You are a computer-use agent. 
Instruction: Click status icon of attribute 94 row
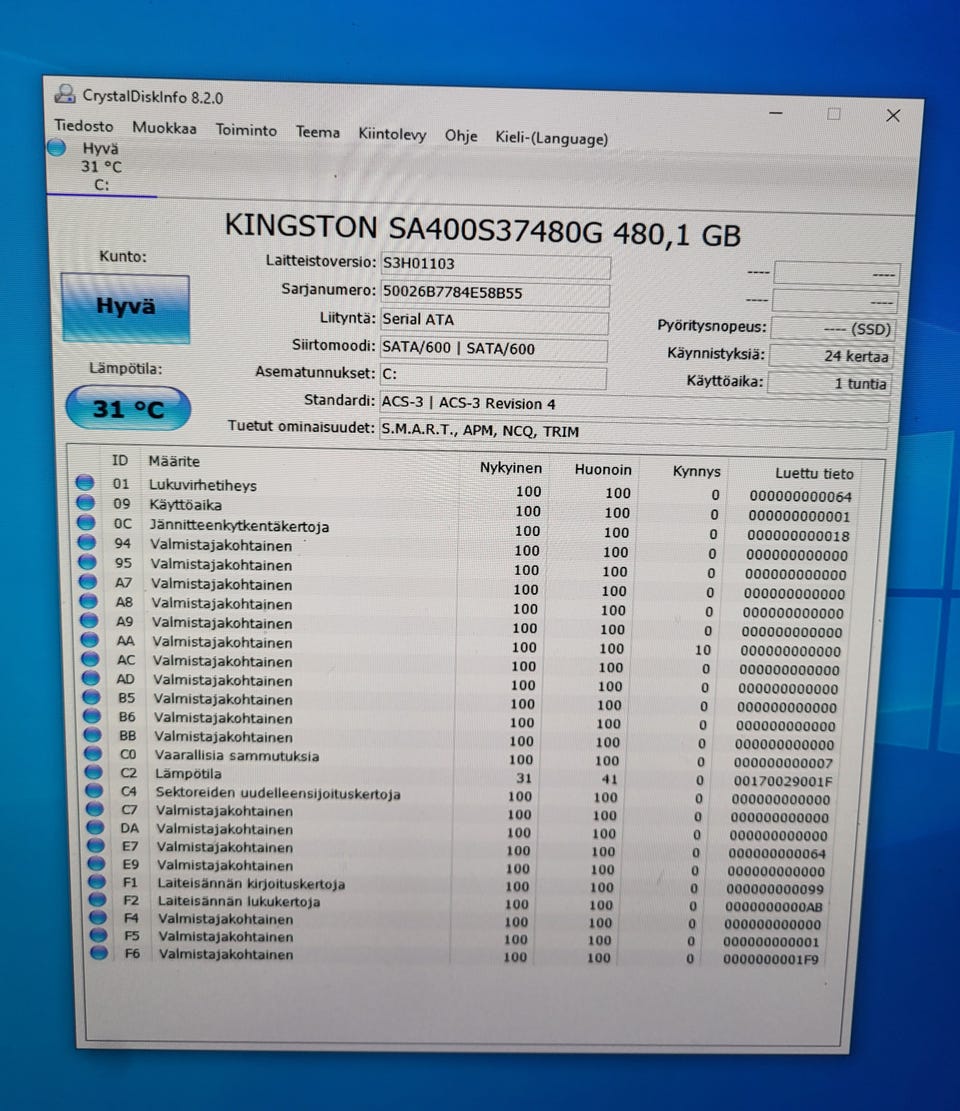[87, 542]
